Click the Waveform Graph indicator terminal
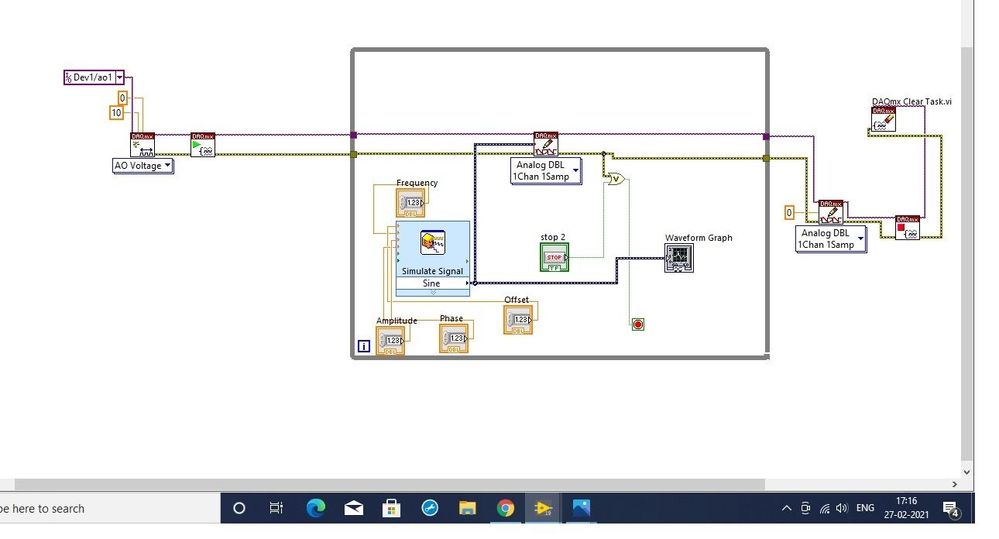This screenshot has height=539, width=999. coord(679,258)
